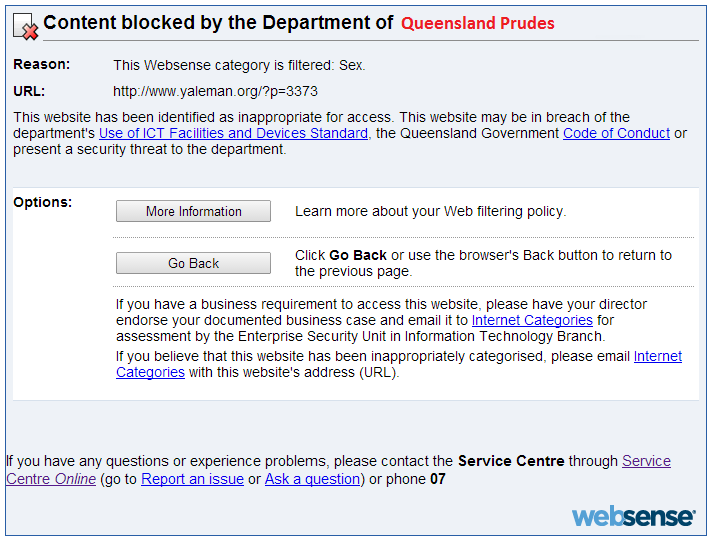711x540 pixels.
Task: Click the Websense logo
Action: 633,516
